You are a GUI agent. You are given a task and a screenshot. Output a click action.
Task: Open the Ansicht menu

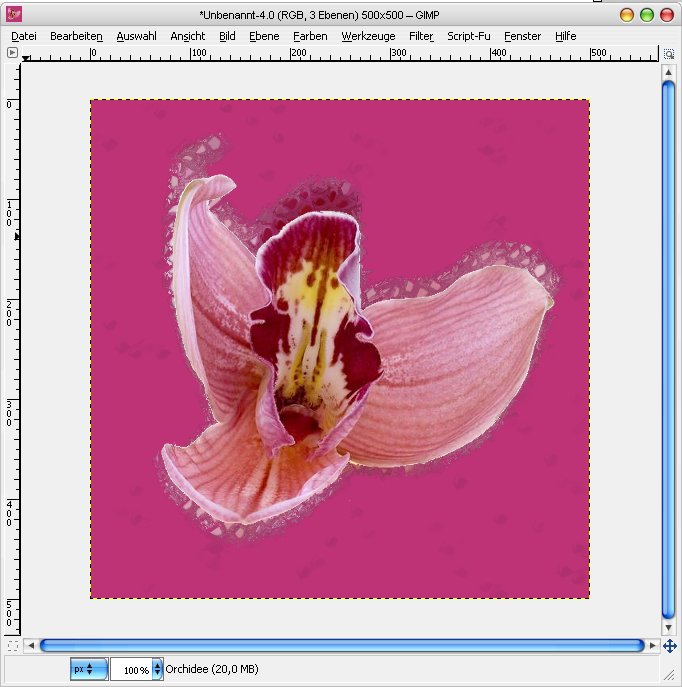[x=187, y=36]
